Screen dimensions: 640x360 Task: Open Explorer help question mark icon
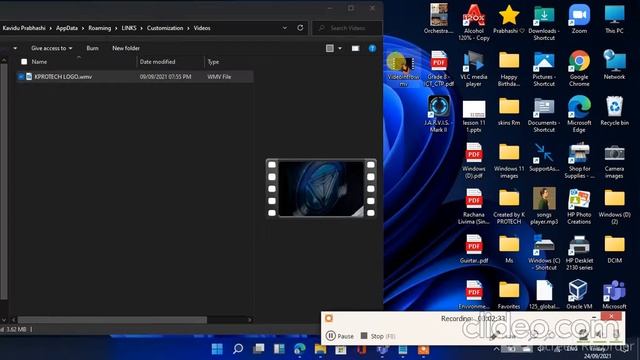(x=372, y=48)
